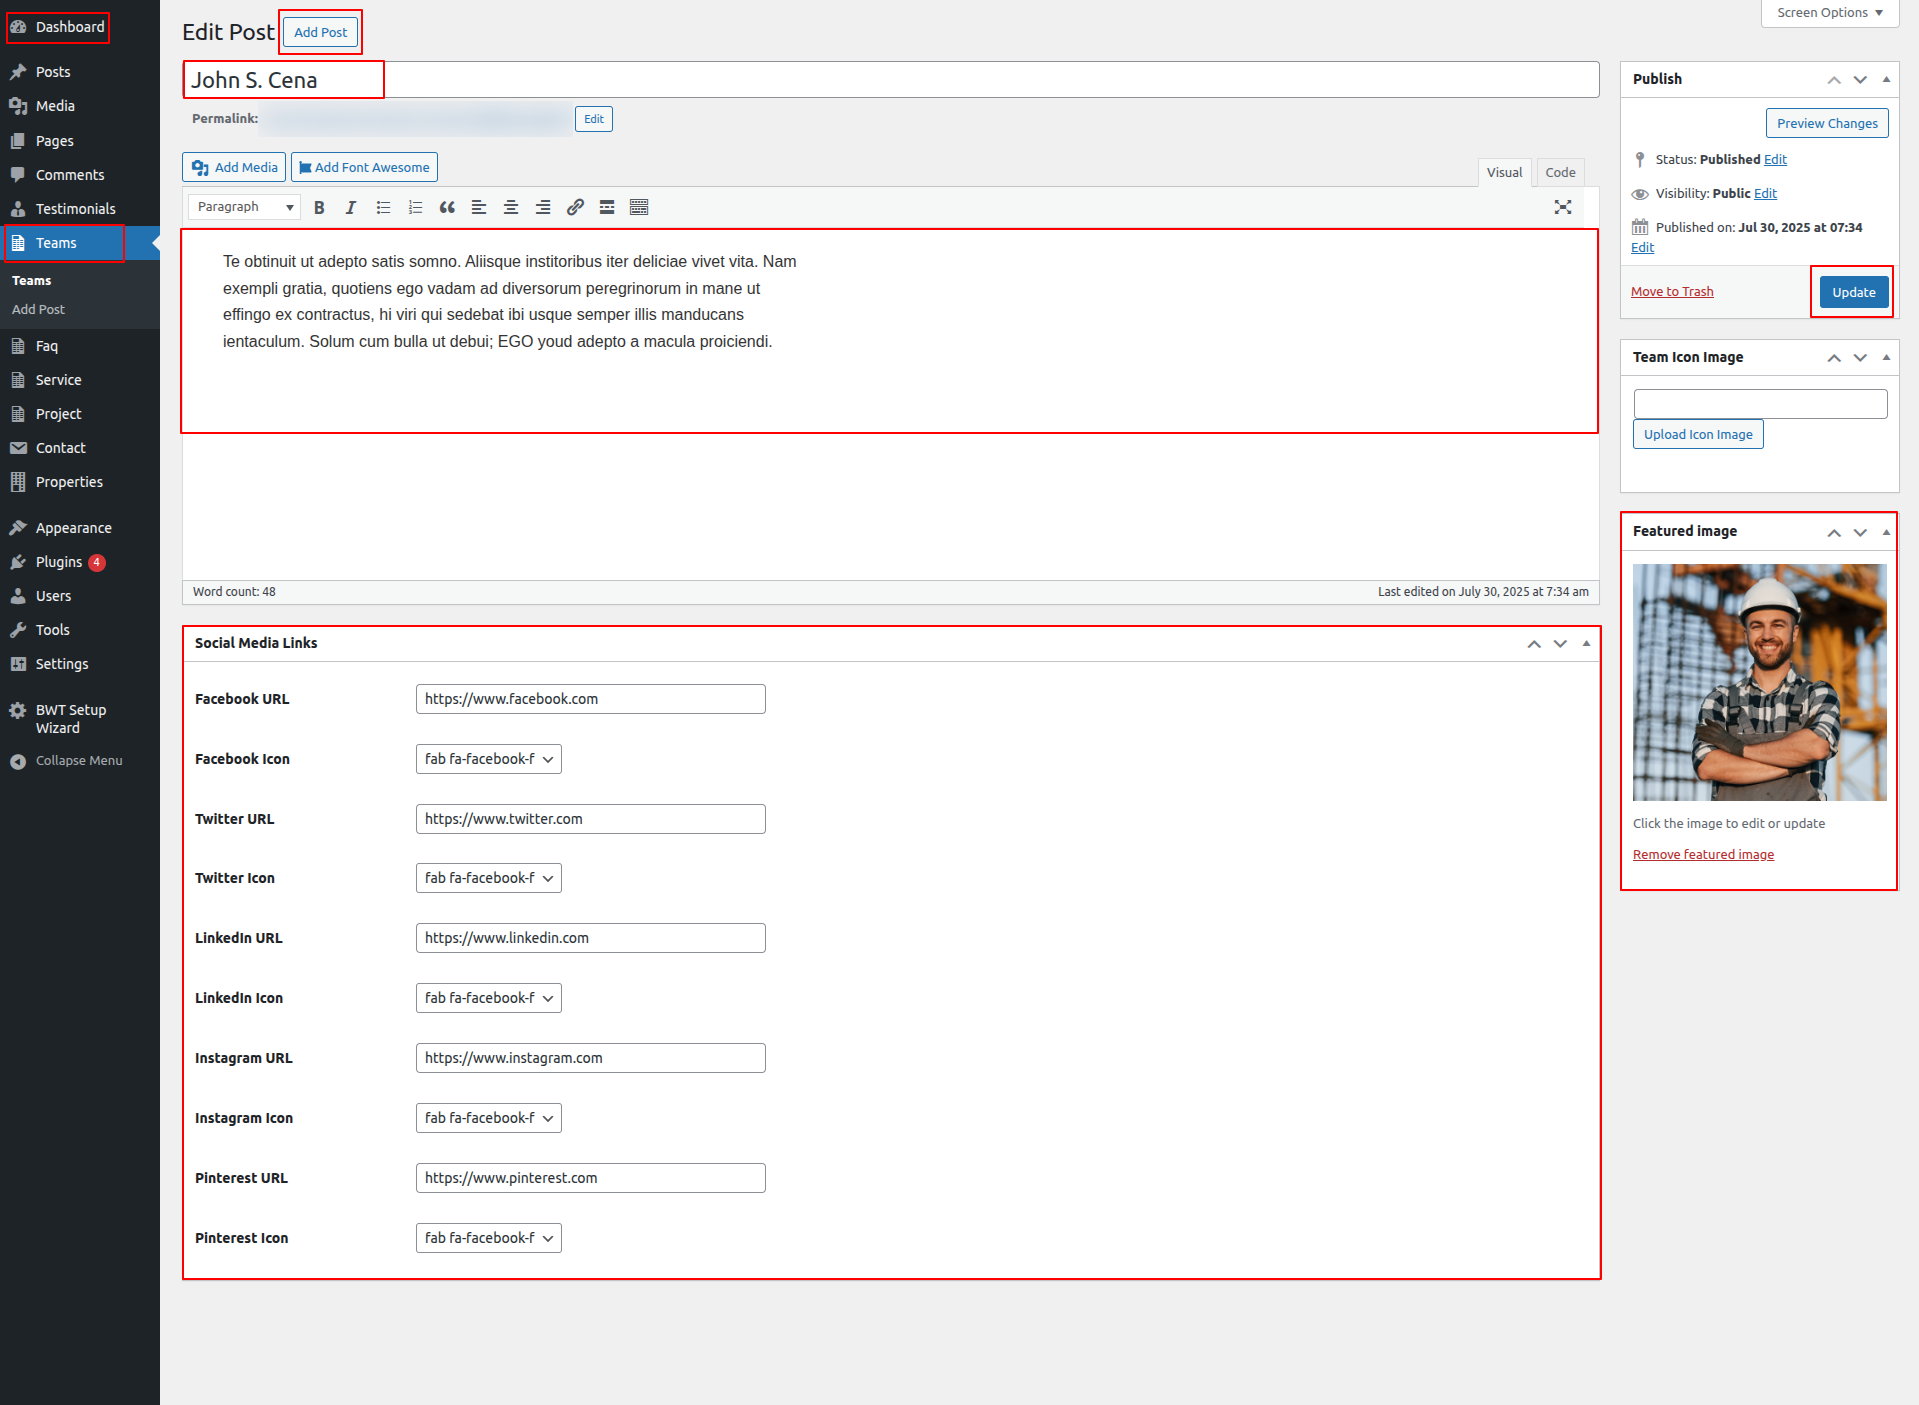This screenshot has width=1919, height=1405.
Task: Toggle the editor toolbar kitchen sink
Action: pyautogui.click(x=639, y=207)
